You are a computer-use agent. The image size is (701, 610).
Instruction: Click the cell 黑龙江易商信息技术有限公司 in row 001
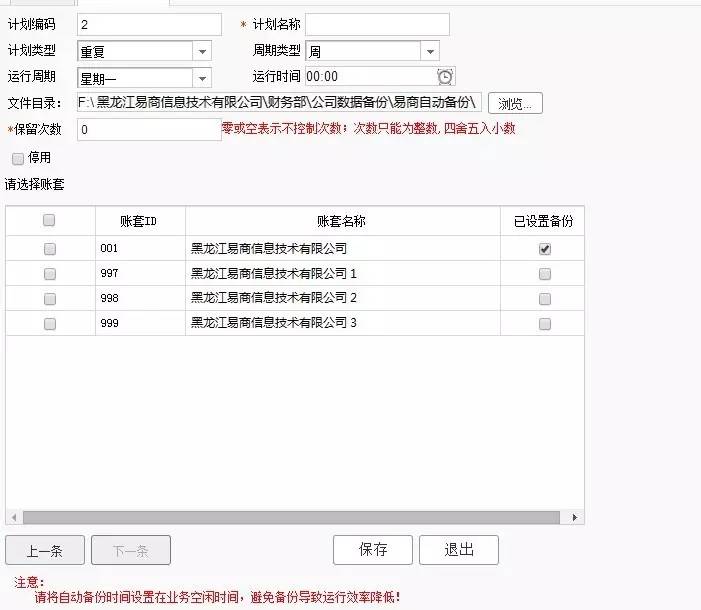point(342,248)
